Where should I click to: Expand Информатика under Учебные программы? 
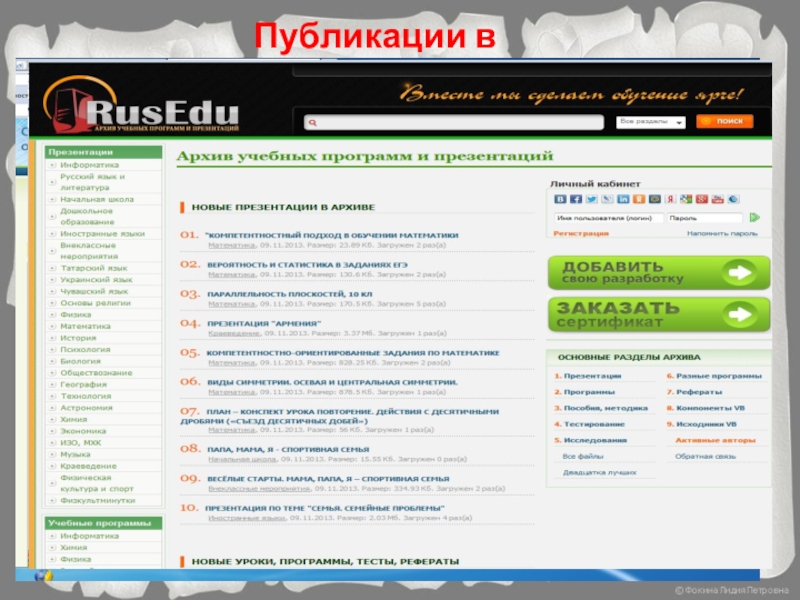[x=52, y=536]
